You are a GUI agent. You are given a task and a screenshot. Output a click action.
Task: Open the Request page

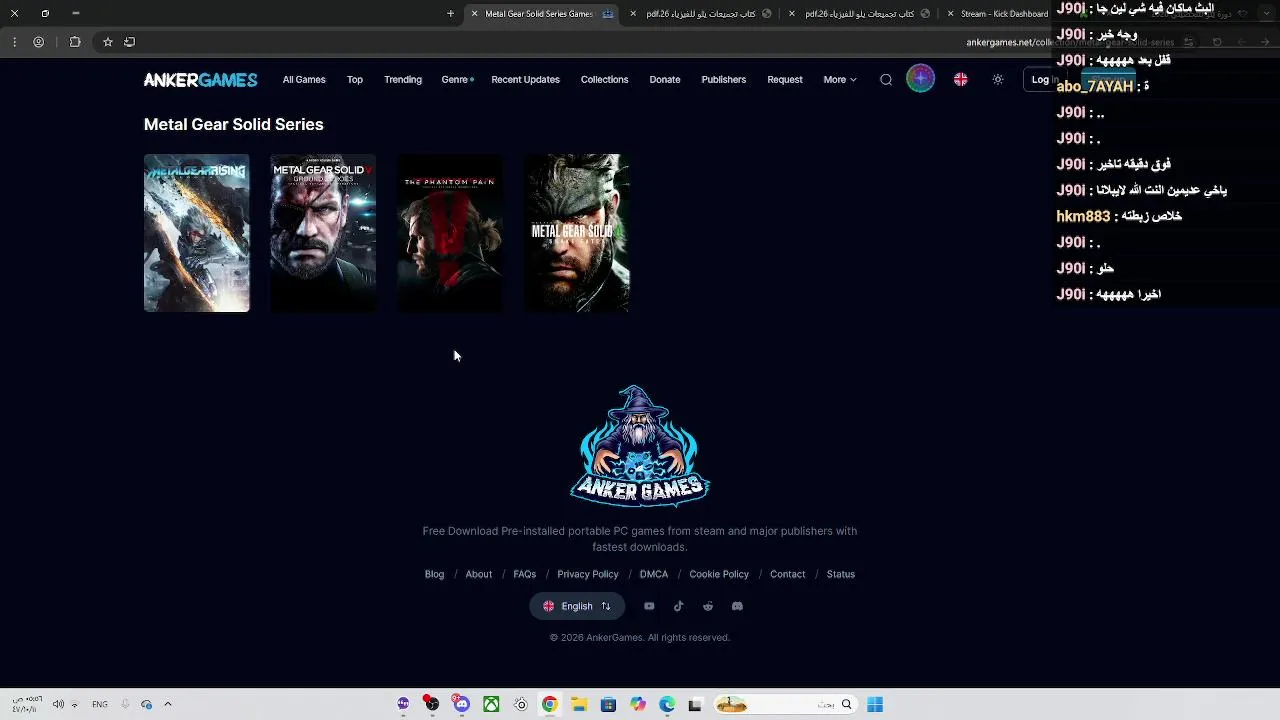click(785, 80)
